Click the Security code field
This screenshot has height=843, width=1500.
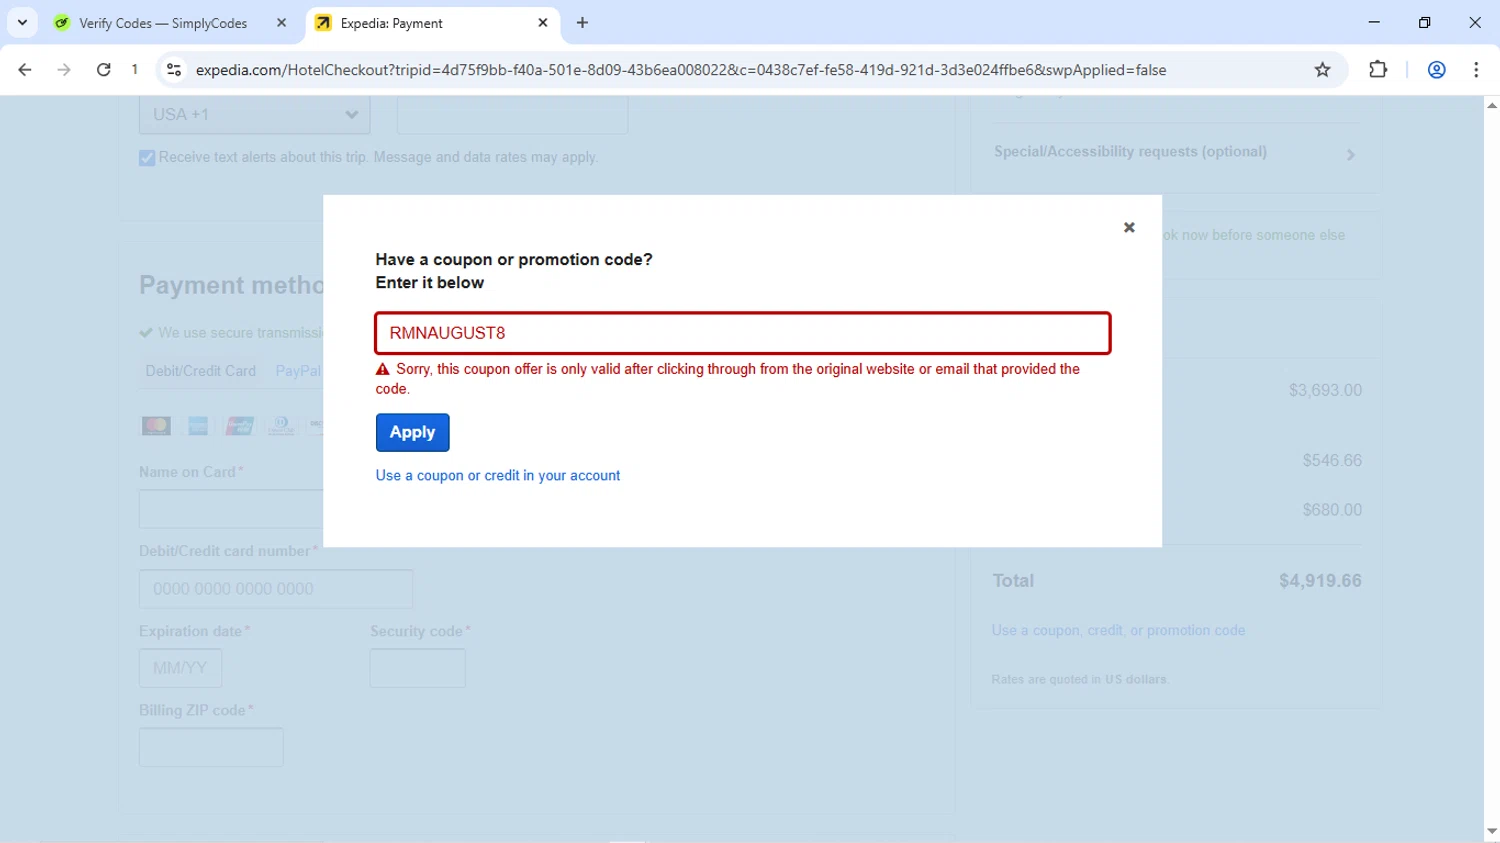(417, 668)
